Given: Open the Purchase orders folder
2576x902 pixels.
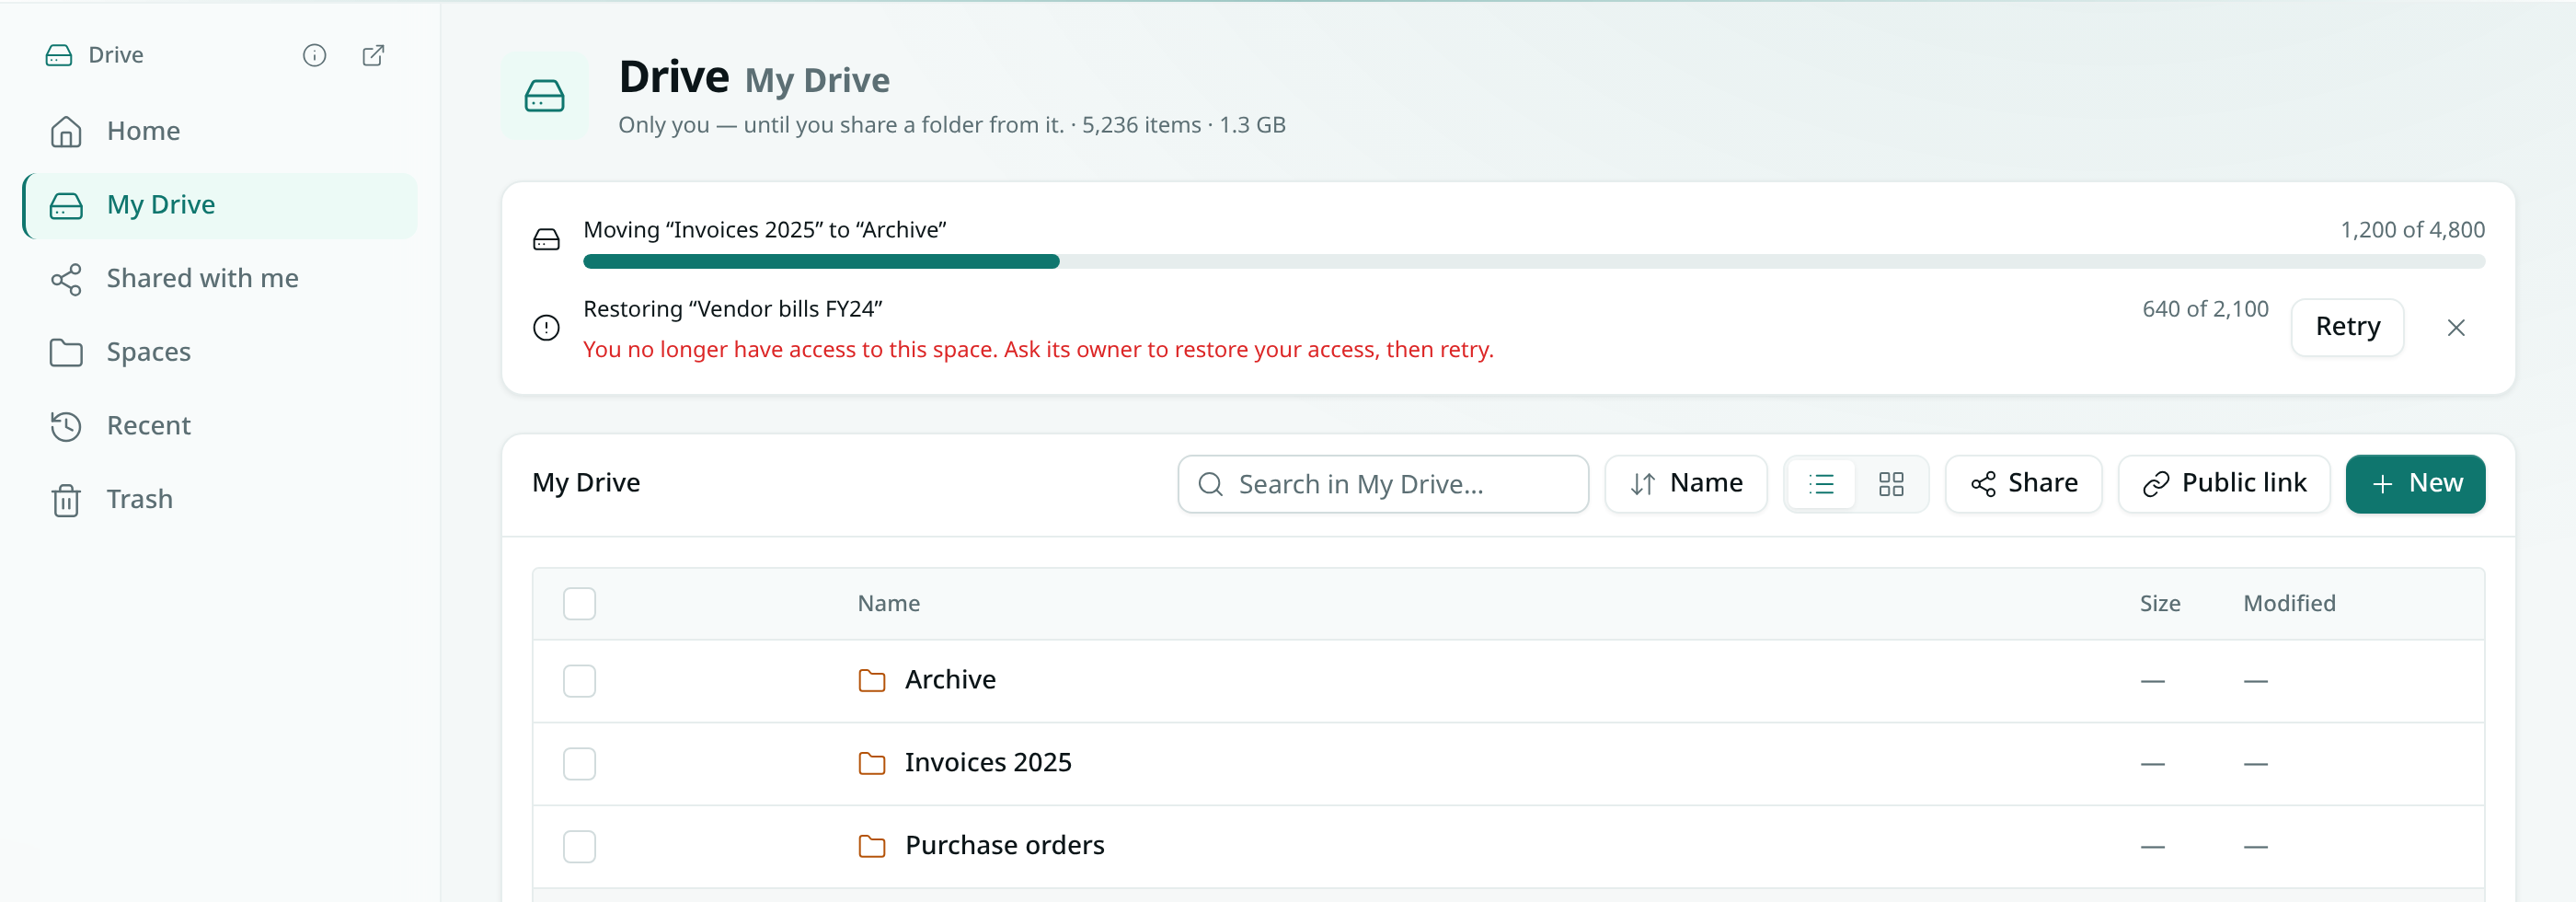Looking at the screenshot, I should click(x=1004, y=846).
